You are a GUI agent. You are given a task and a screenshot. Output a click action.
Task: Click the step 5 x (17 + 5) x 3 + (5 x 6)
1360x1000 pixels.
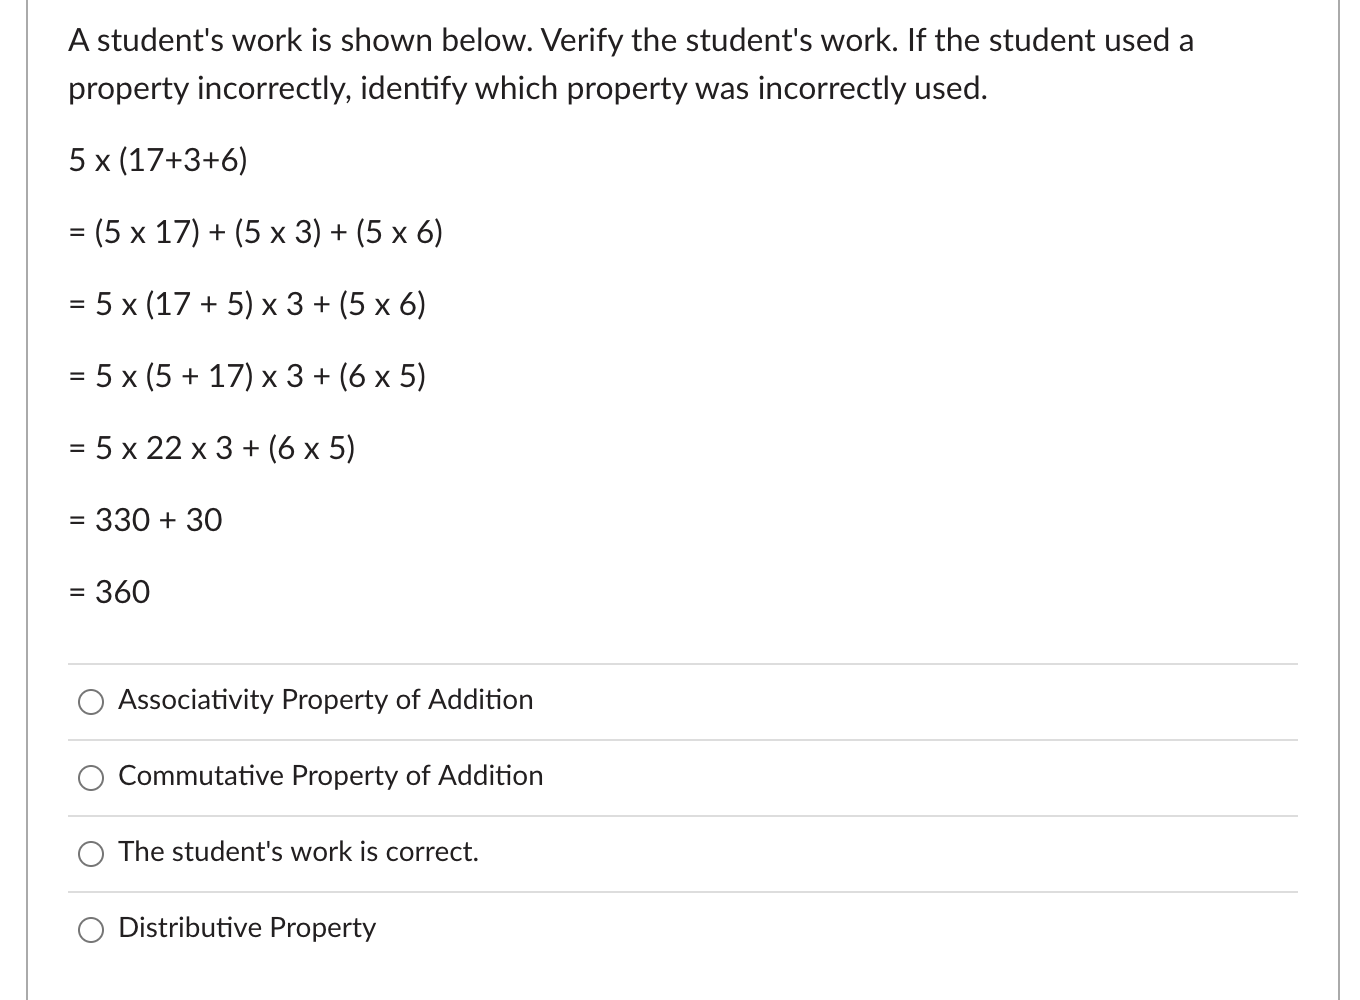pyautogui.click(x=246, y=304)
